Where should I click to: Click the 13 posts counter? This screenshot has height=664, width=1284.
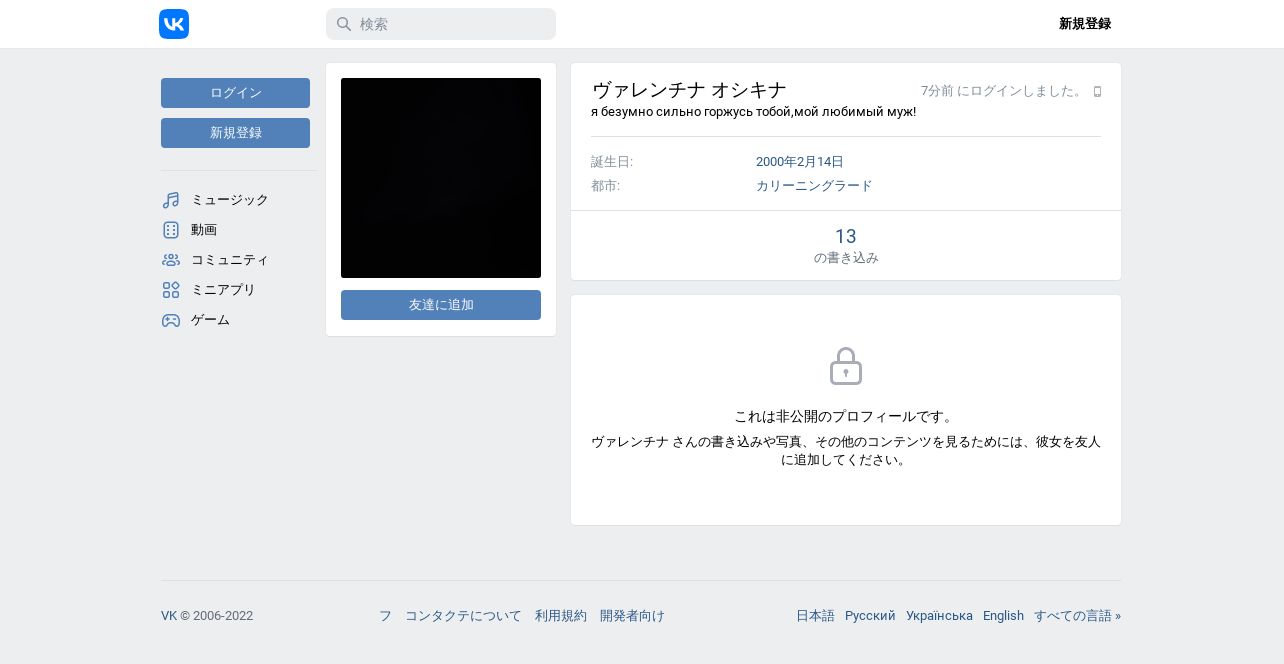click(846, 246)
